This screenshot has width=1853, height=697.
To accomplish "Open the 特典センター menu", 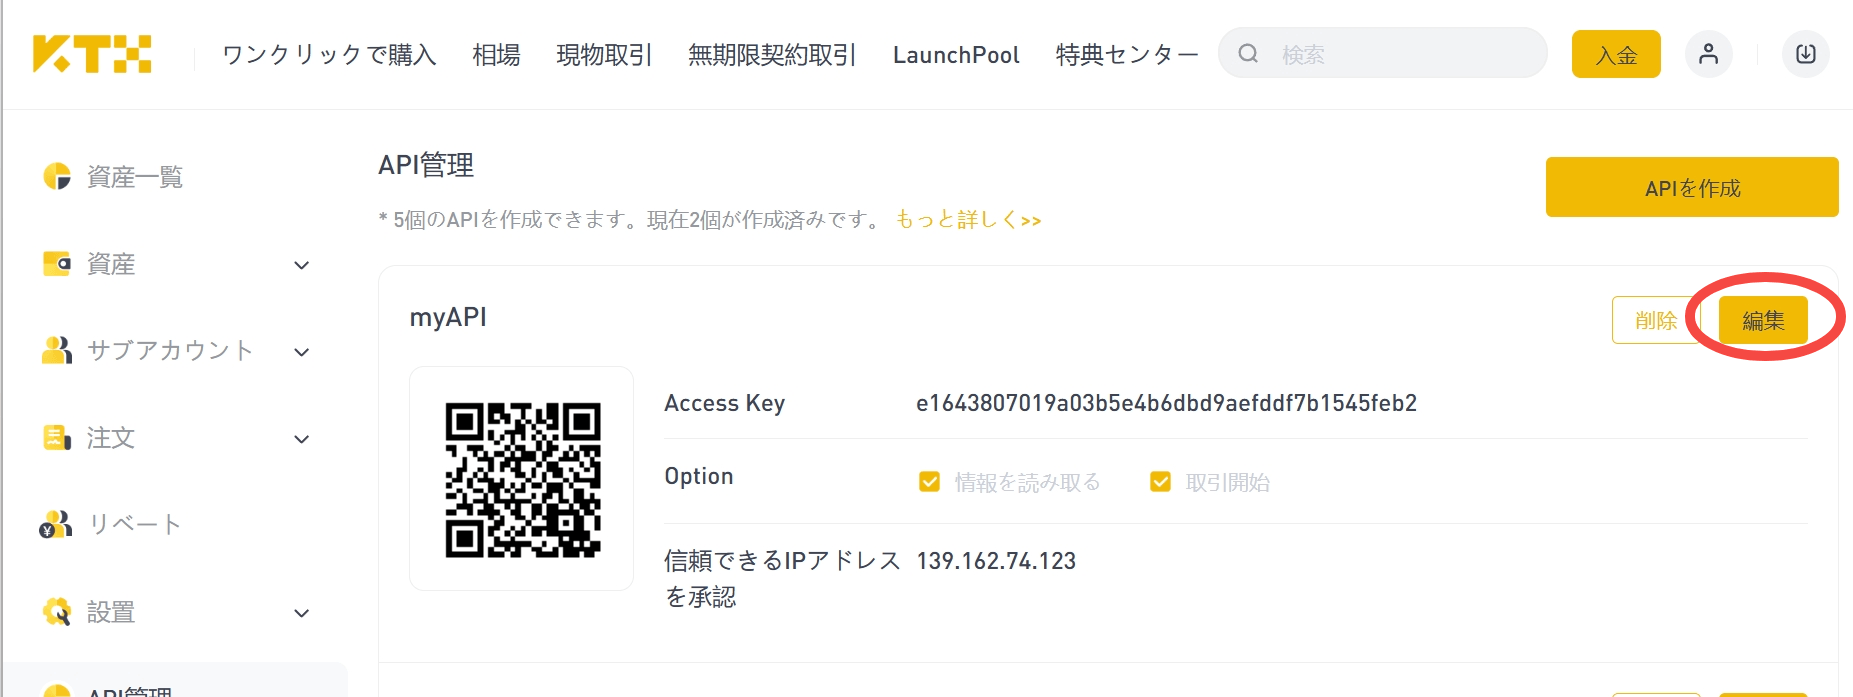I will pos(1127,55).
